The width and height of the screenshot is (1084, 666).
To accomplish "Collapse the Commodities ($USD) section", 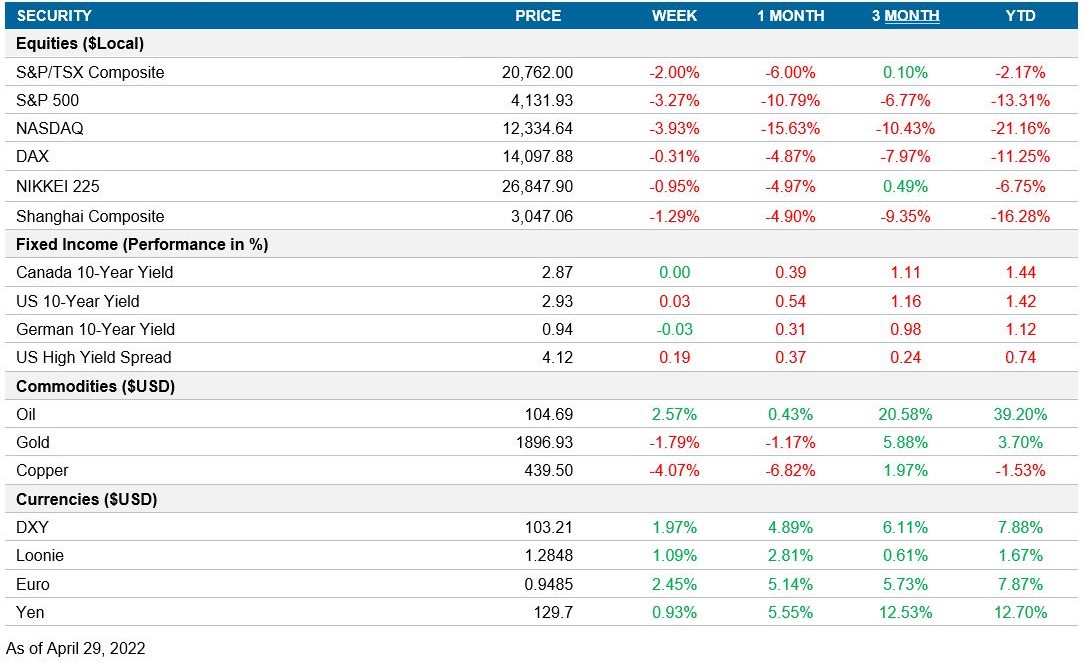I will (x=89, y=386).
